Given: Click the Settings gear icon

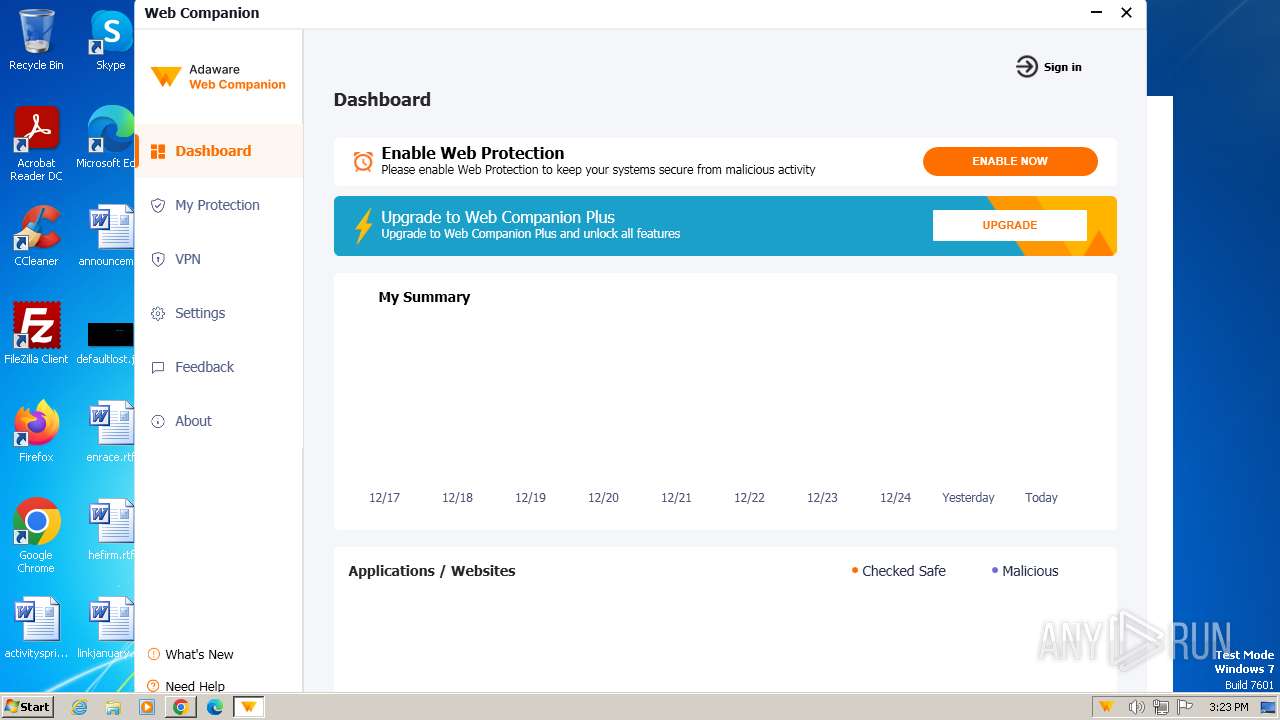Looking at the screenshot, I should tap(158, 313).
